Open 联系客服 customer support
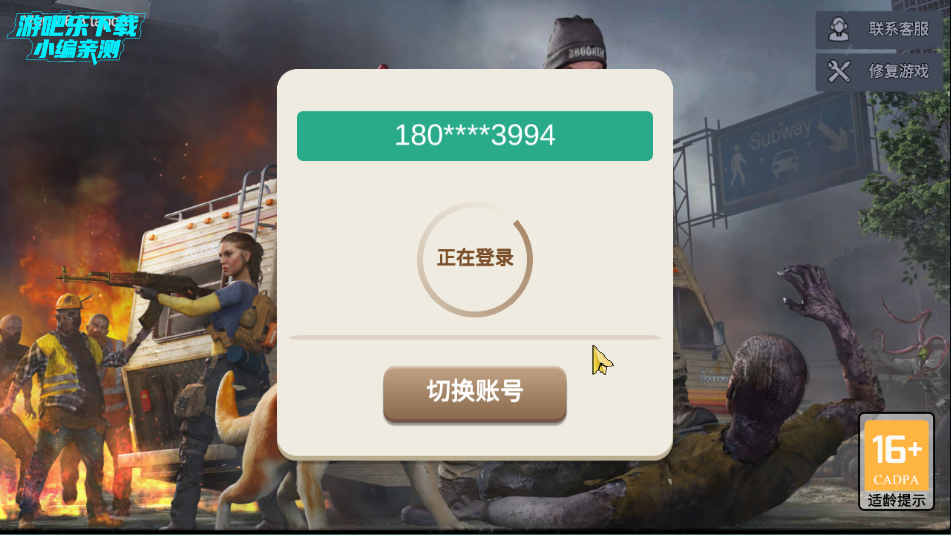The width and height of the screenshot is (951, 535). pos(879,29)
